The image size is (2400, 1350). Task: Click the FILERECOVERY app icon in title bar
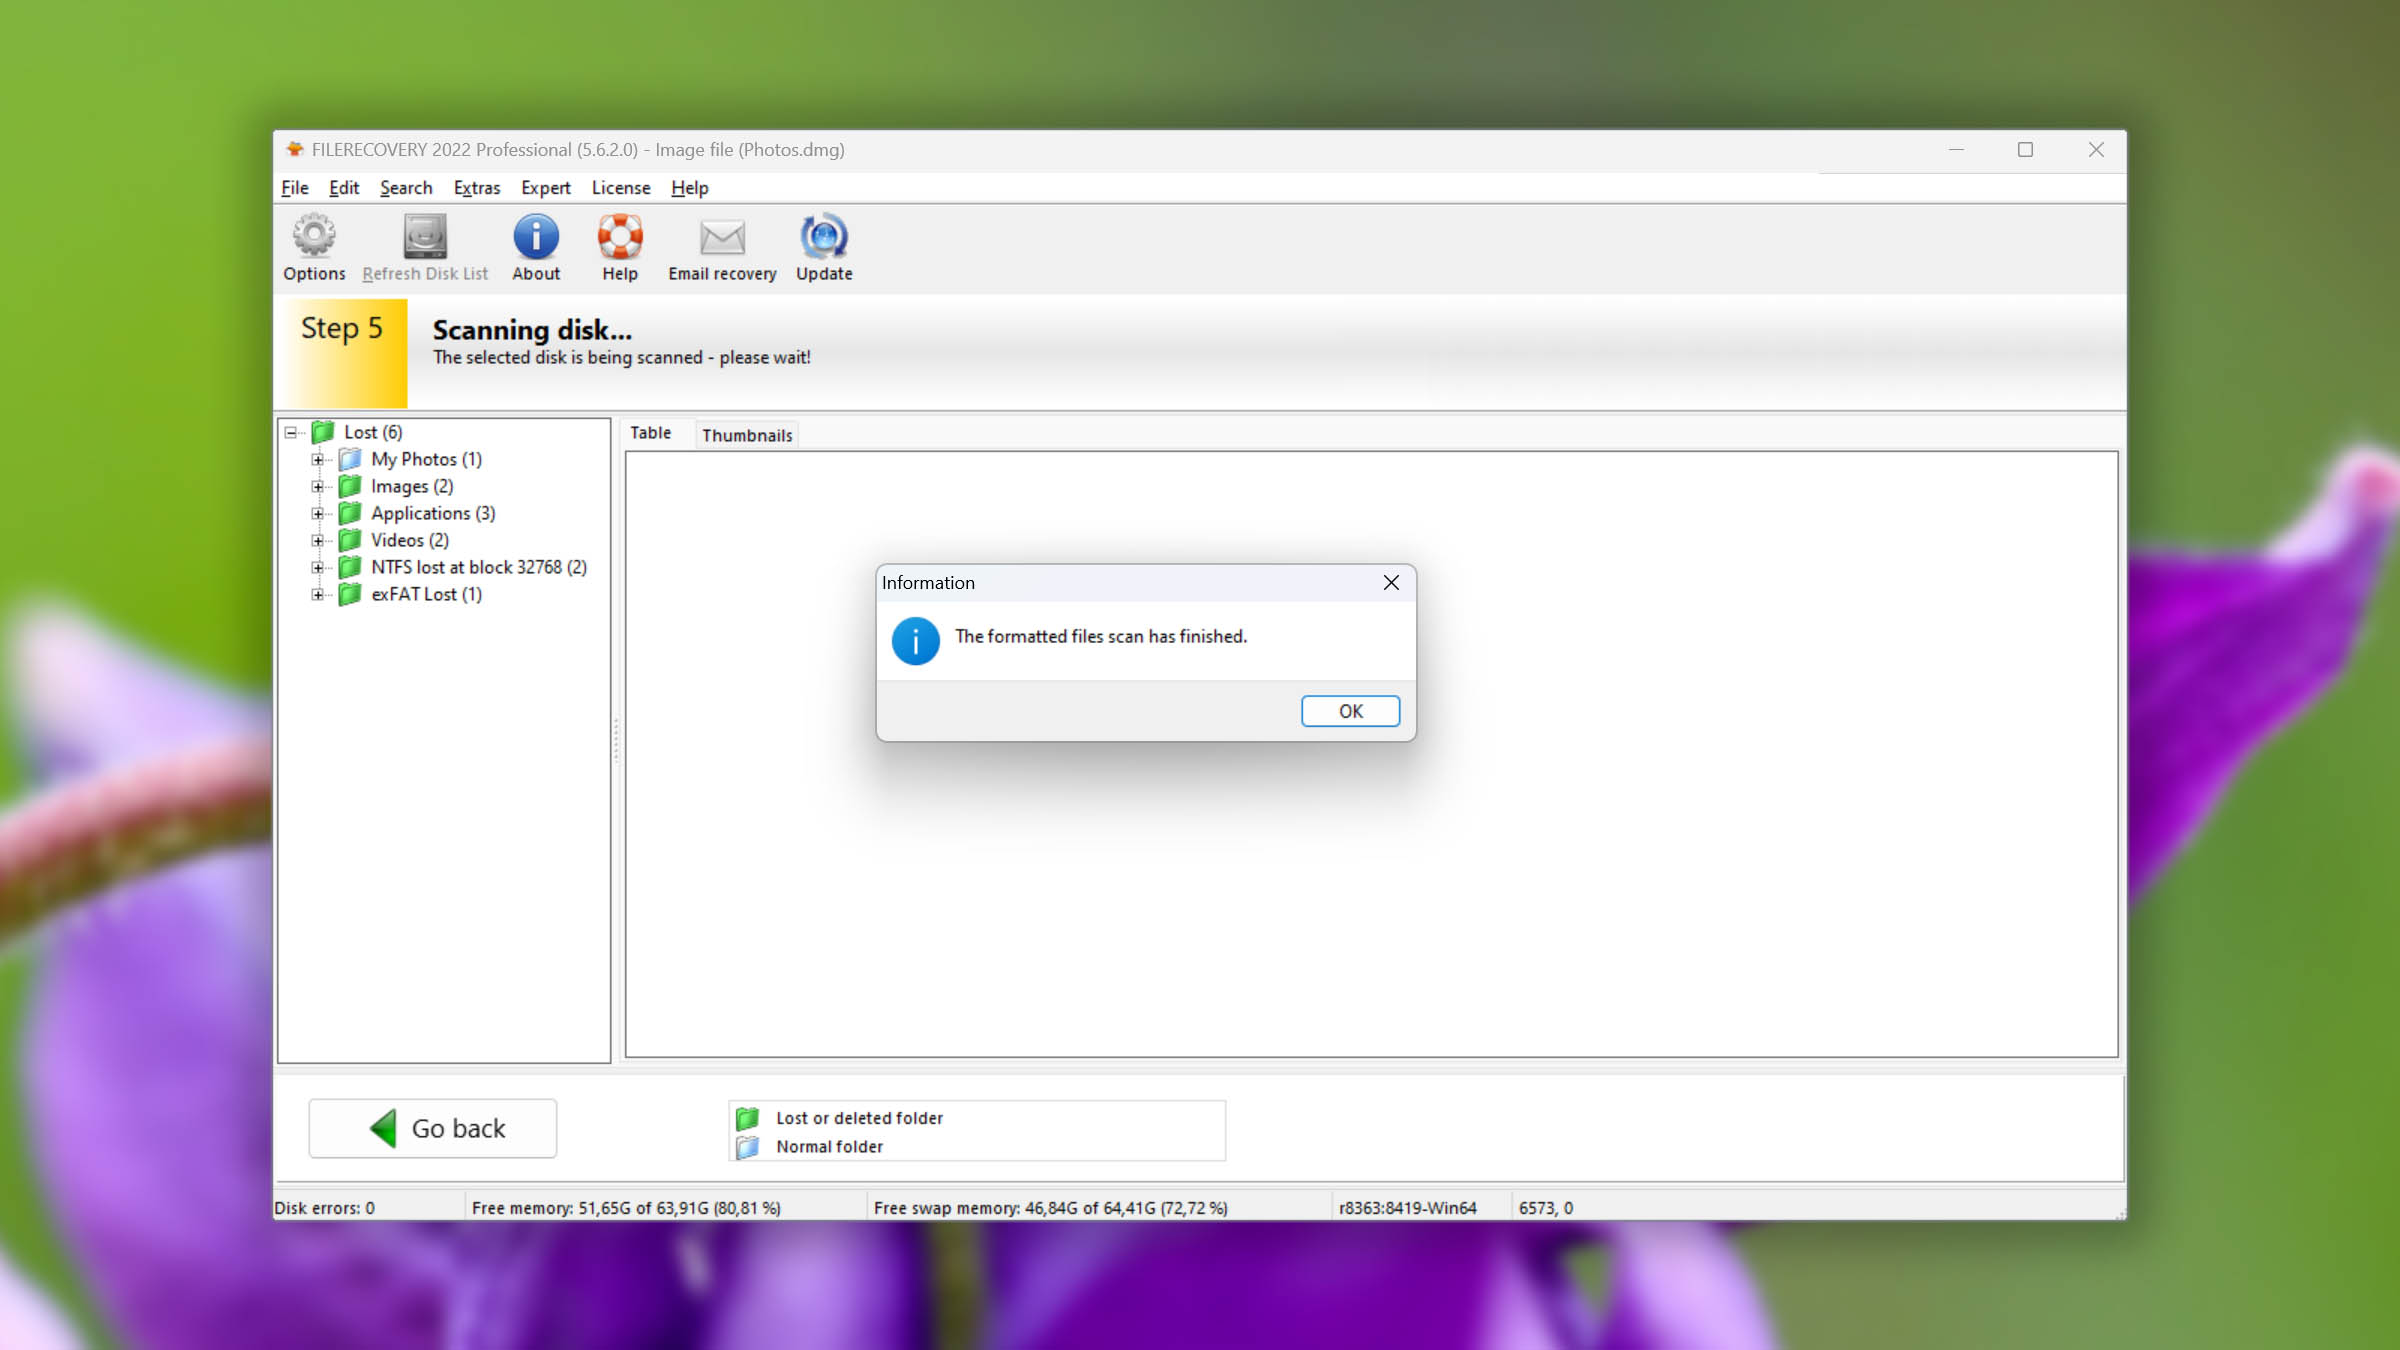click(295, 149)
